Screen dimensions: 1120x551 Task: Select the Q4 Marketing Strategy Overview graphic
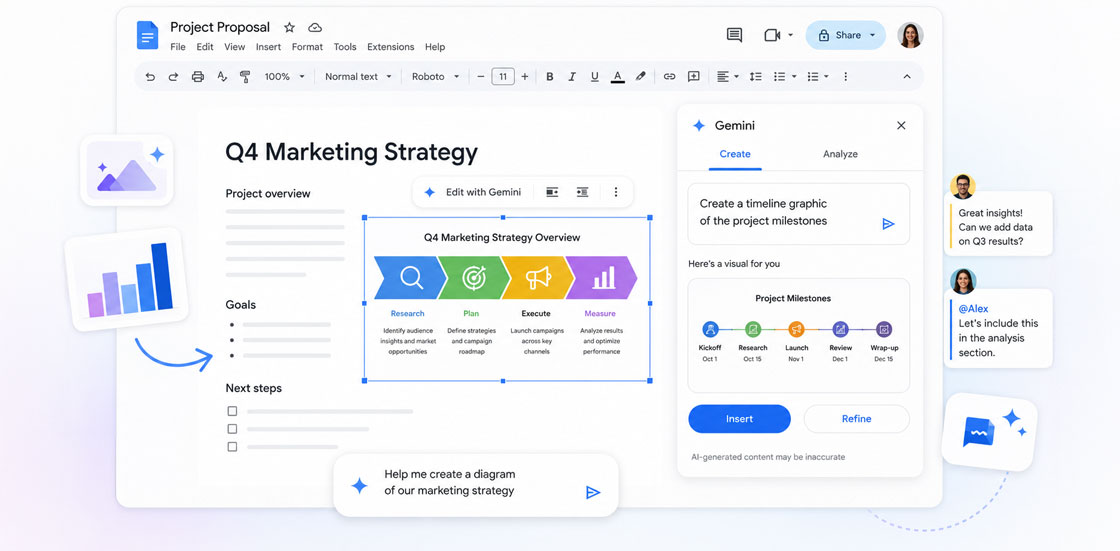click(x=506, y=299)
